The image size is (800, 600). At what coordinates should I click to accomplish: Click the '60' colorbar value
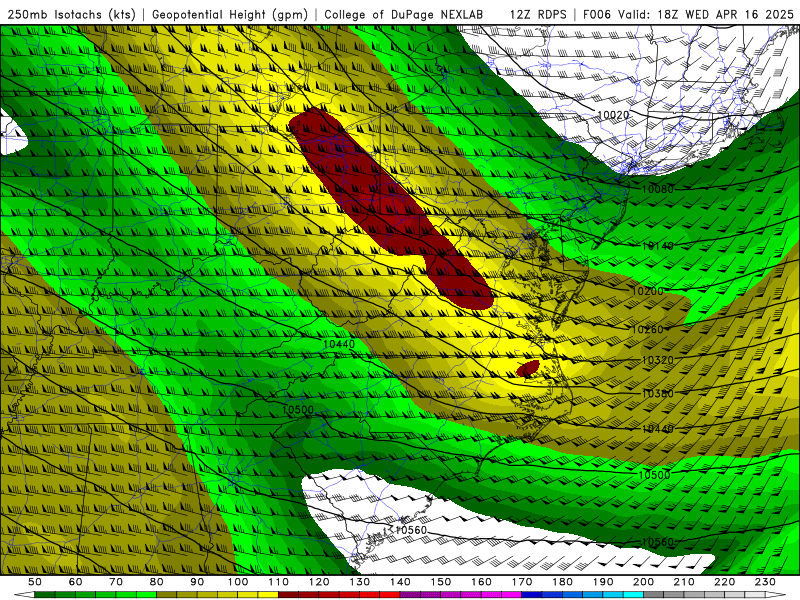(76, 582)
